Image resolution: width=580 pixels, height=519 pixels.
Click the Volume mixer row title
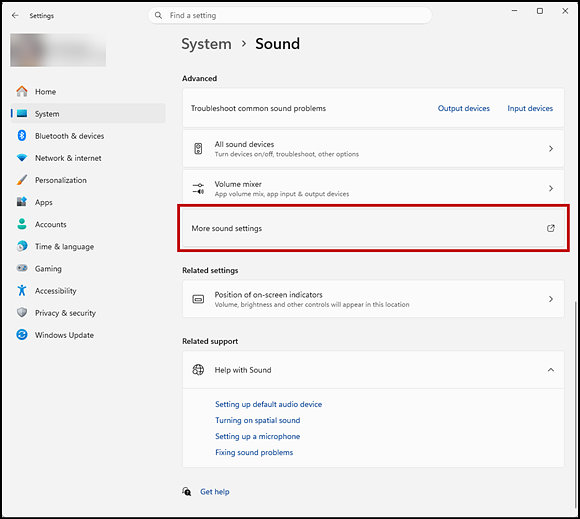238,184
